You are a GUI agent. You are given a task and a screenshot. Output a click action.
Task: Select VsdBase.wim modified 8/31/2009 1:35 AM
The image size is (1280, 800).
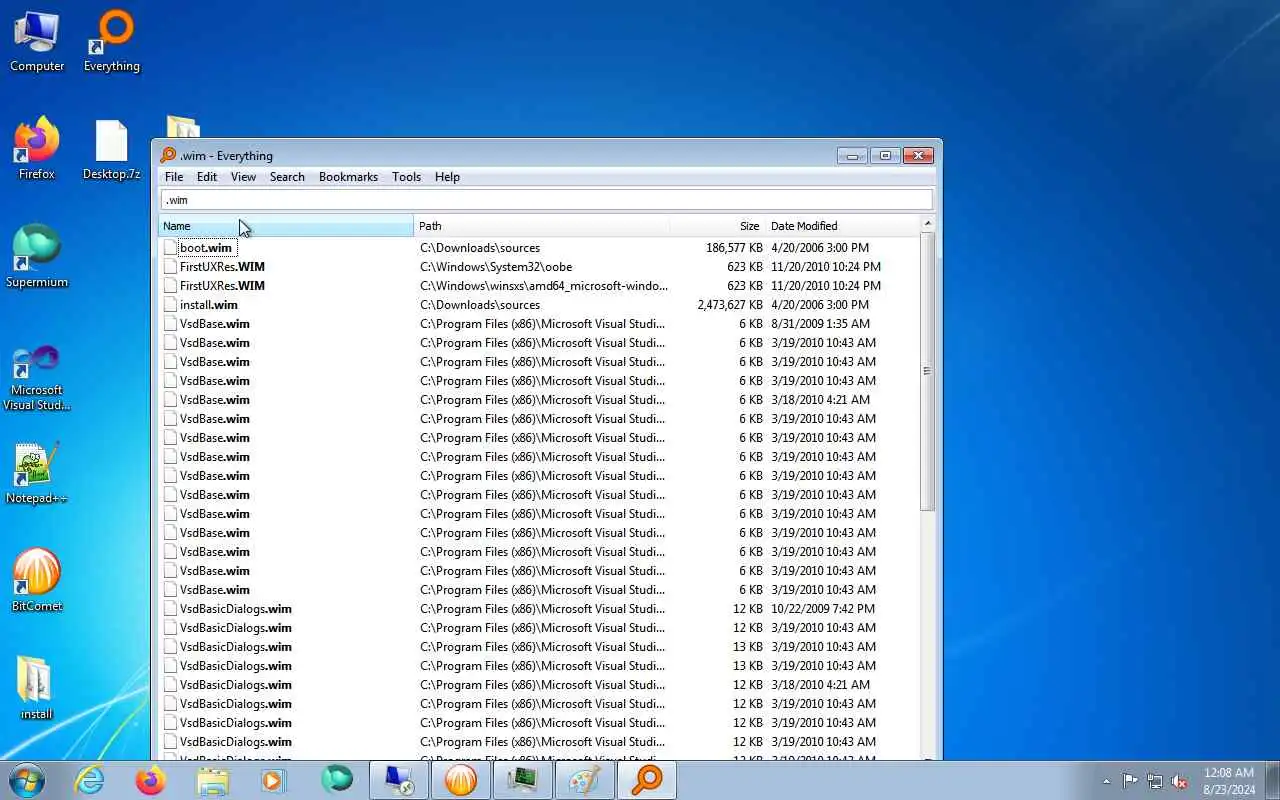tap(215, 324)
